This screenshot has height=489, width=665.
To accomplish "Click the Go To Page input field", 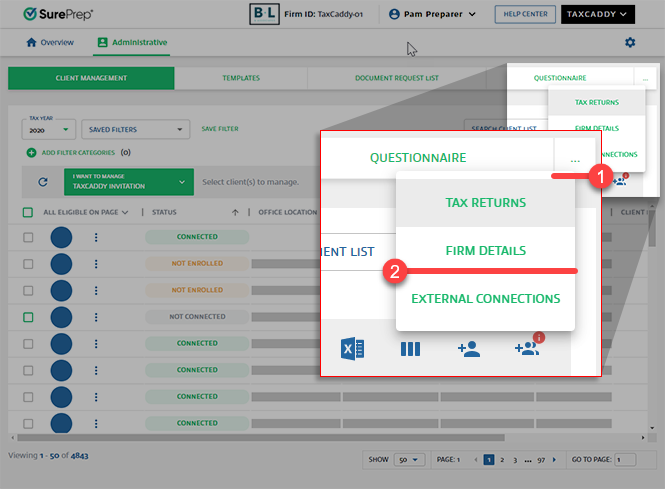I will 625,460.
